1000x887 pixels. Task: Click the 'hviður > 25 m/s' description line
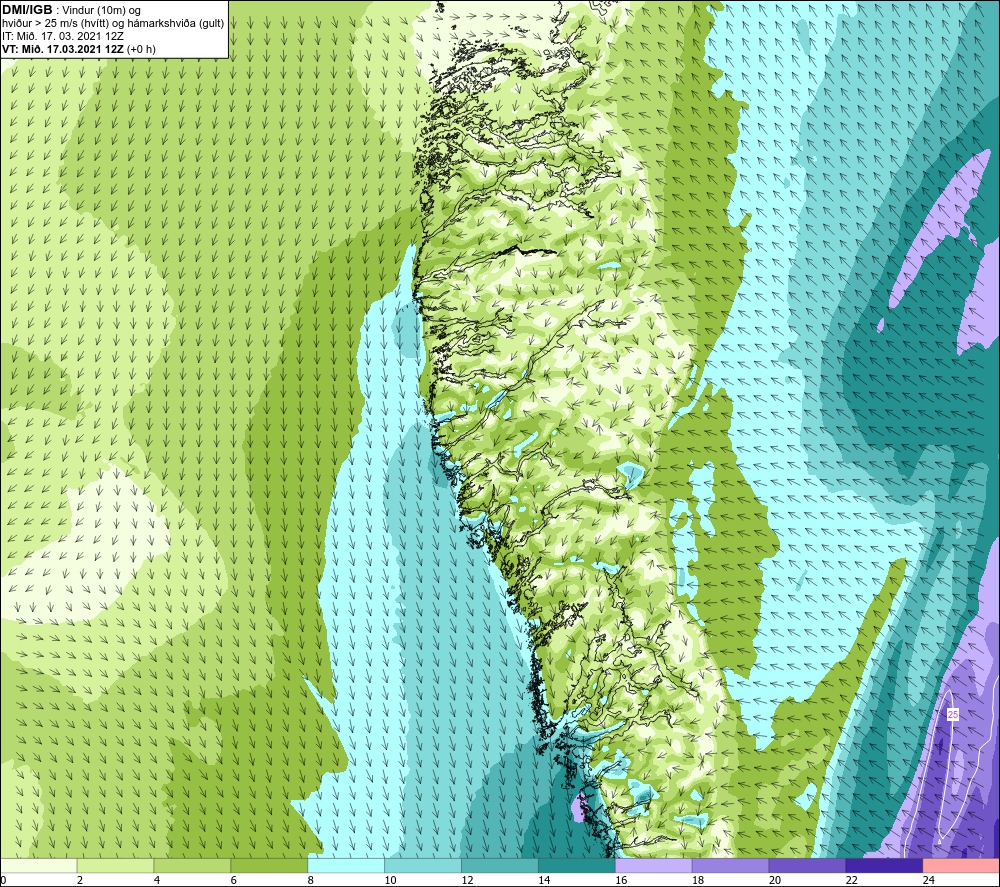(x=113, y=24)
